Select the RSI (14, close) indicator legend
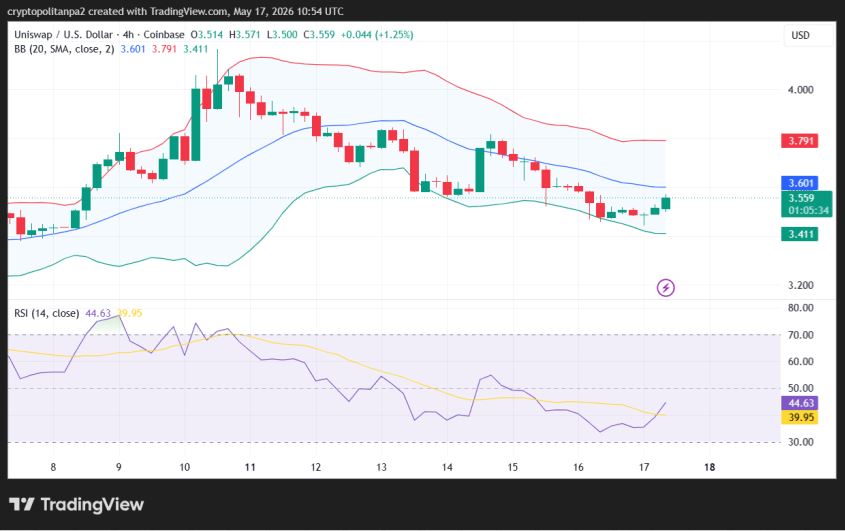845x531 pixels. click(x=46, y=313)
